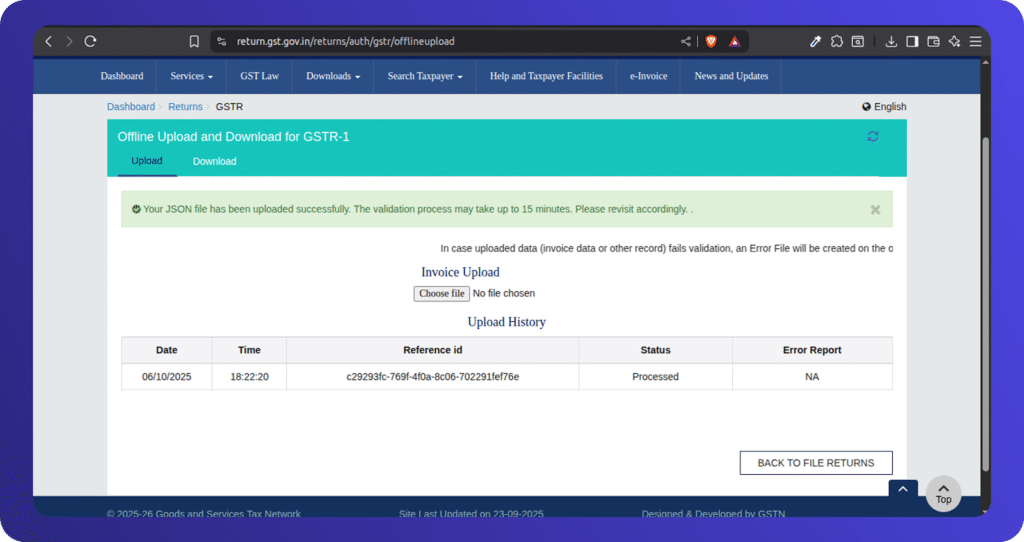Click the Choose file button

(x=441, y=294)
